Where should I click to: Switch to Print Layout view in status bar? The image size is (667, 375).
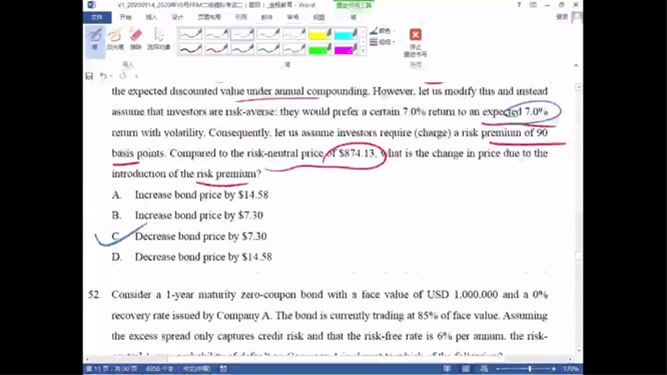[x=466, y=369]
